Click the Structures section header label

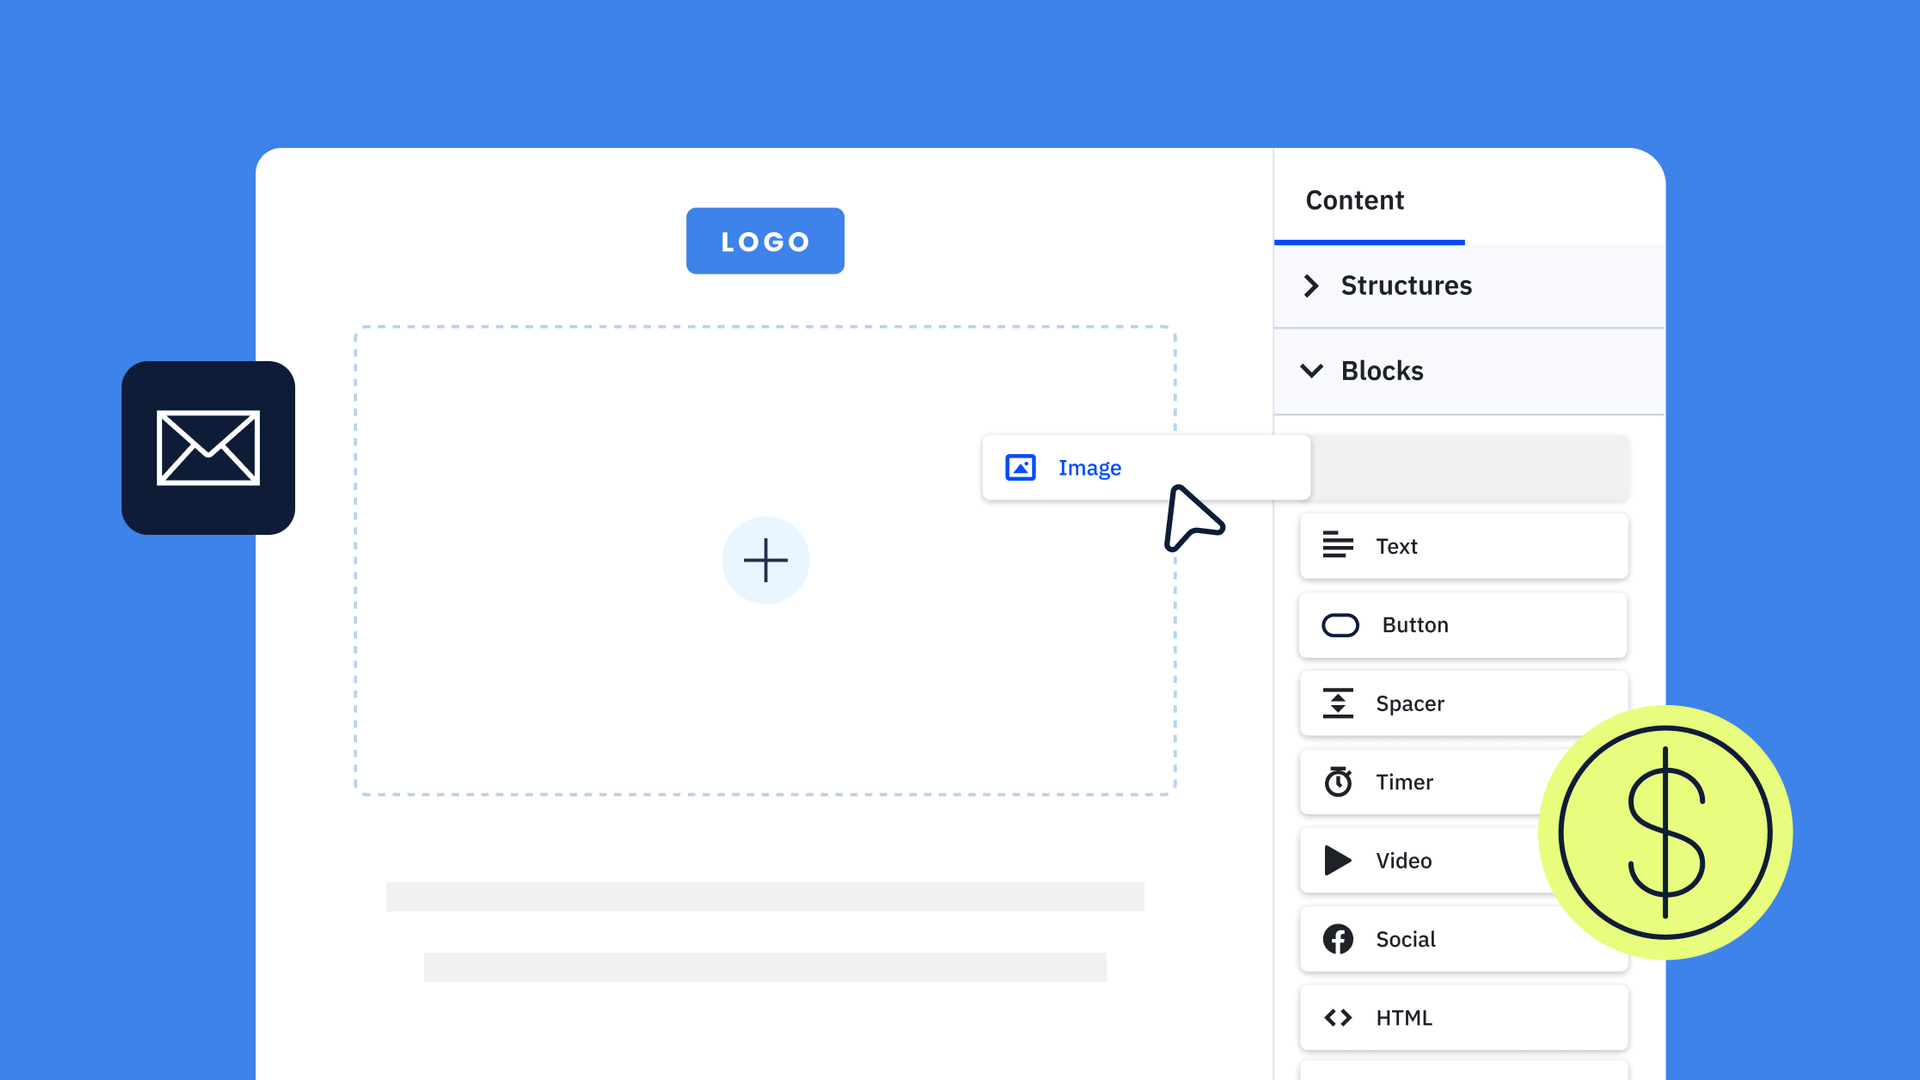click(x=1406, y=286)
